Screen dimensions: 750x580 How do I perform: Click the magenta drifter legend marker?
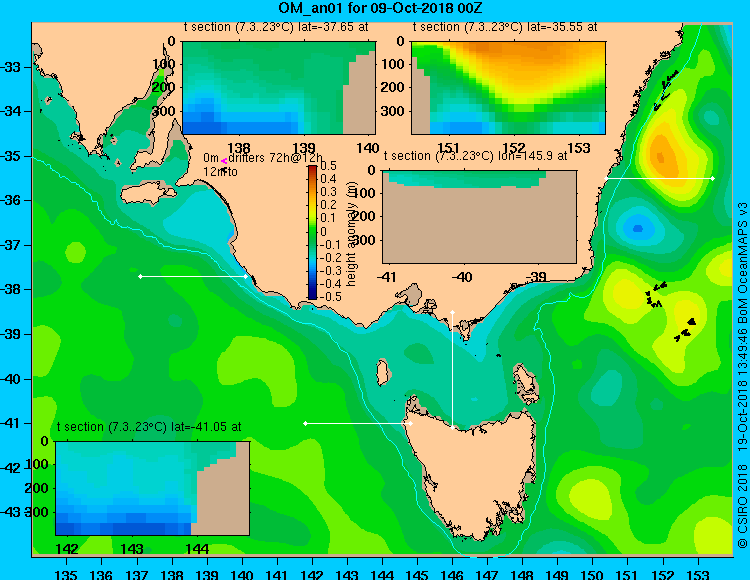pyautogui.click(x=224, y=161)
